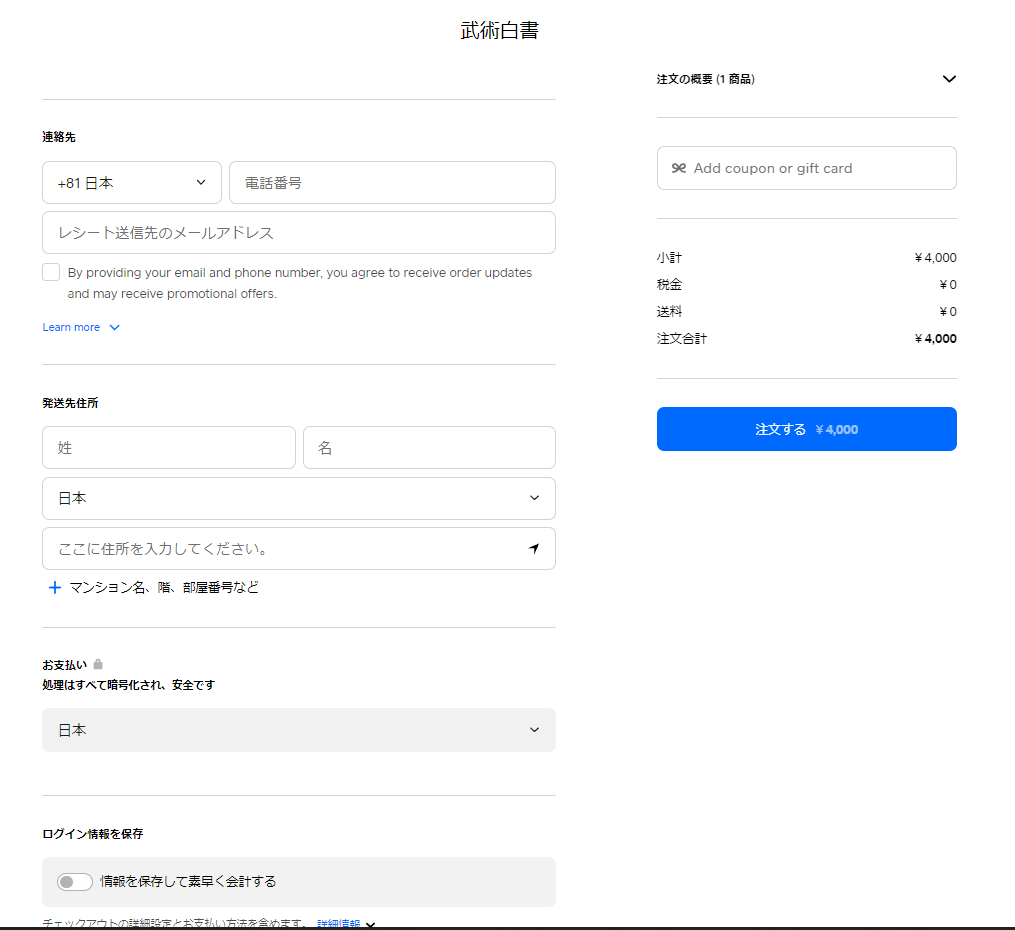Click the 姓 last name field
Screen dimensions: 1015x930
(x=168, y=448)
